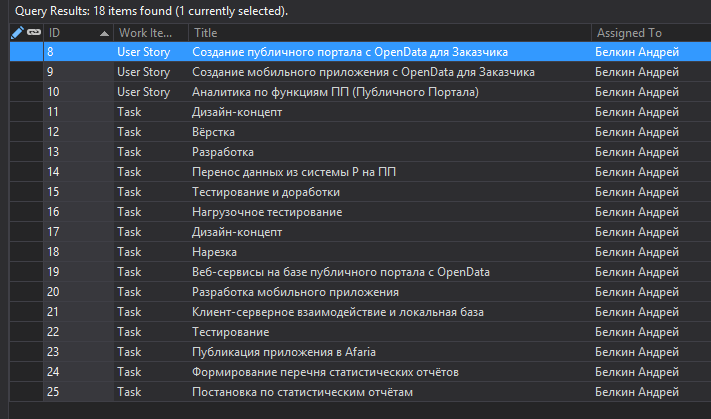711x419 pixels.
Task: Select the 'Разработка' title in row 13
Action: [223, 152]
